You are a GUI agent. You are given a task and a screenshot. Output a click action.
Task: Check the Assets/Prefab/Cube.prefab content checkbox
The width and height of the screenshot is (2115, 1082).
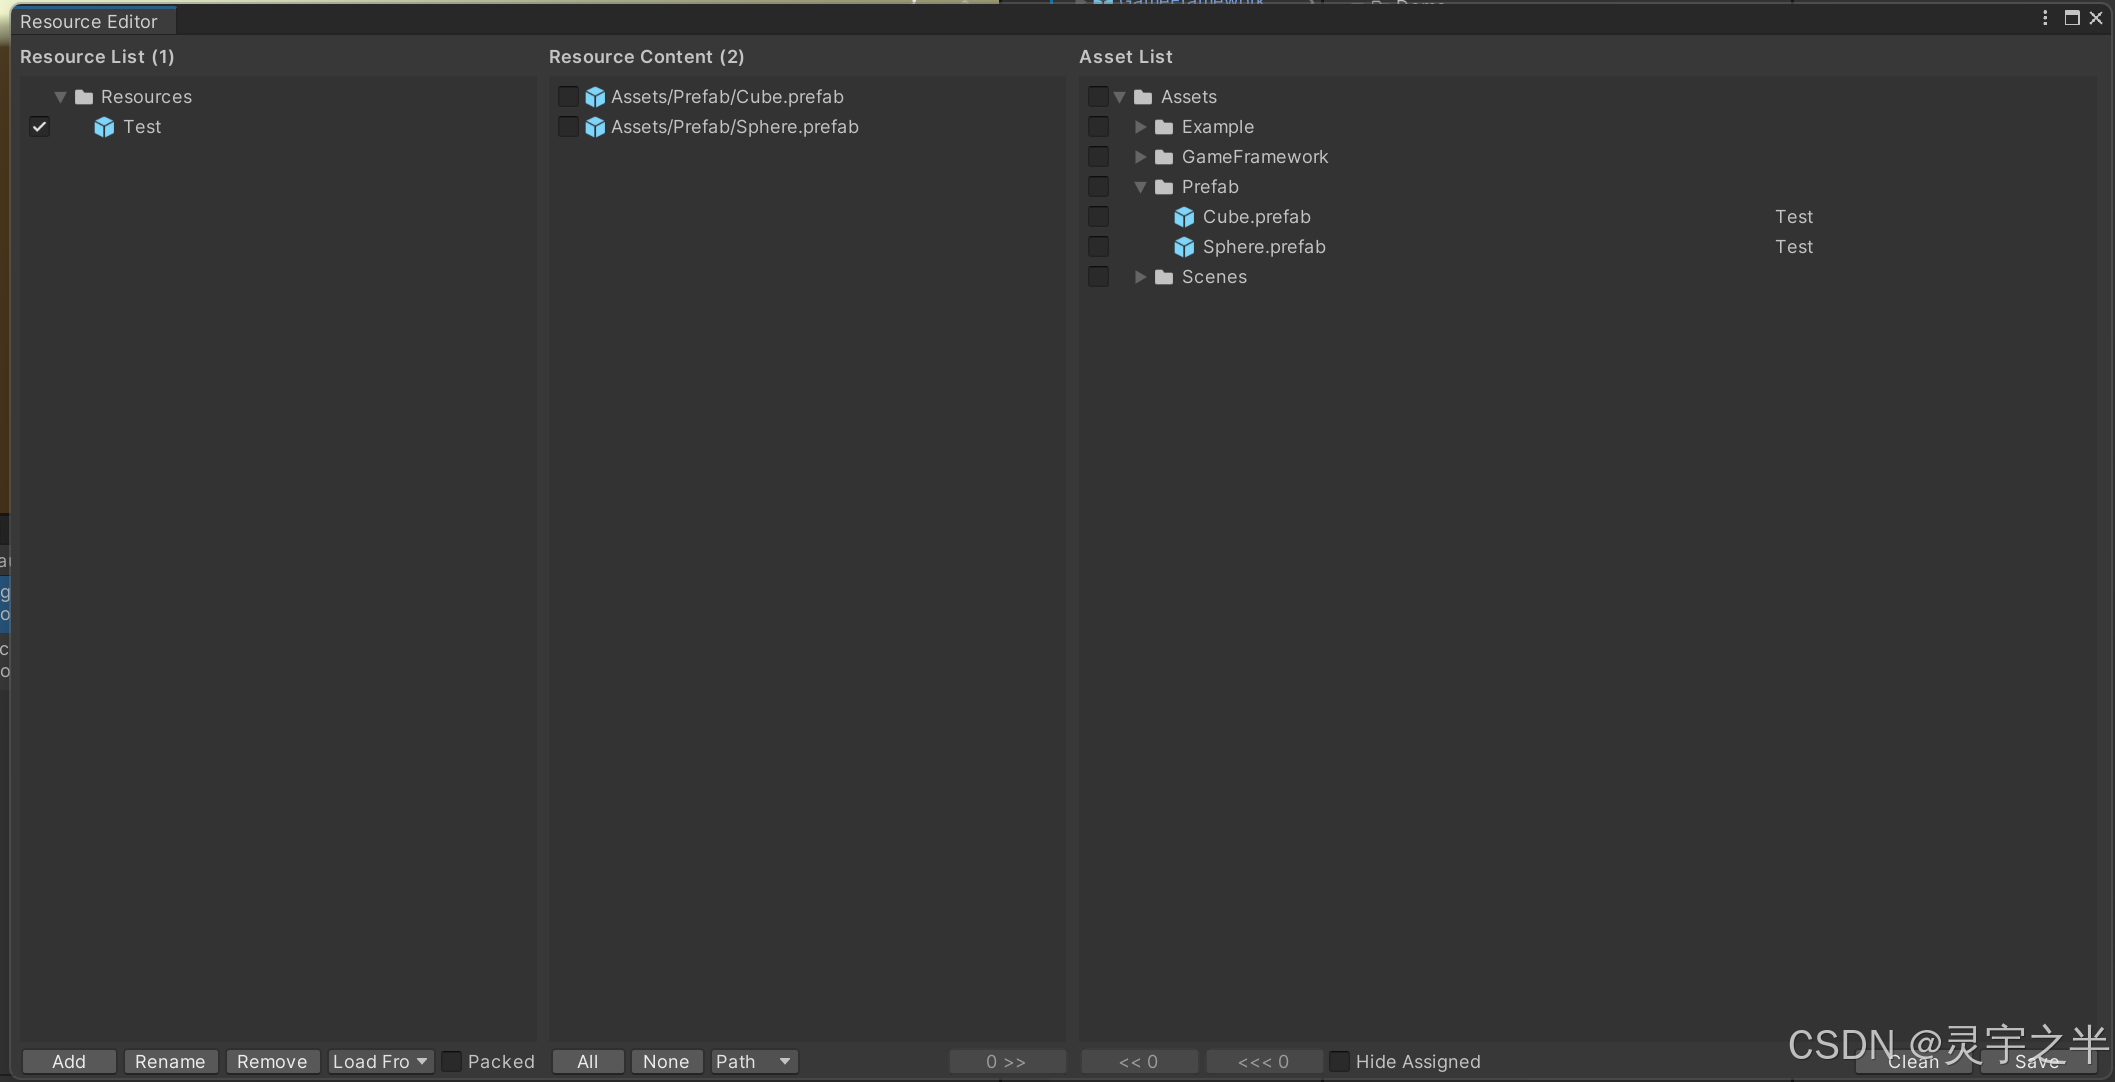(x=568, y=97)
